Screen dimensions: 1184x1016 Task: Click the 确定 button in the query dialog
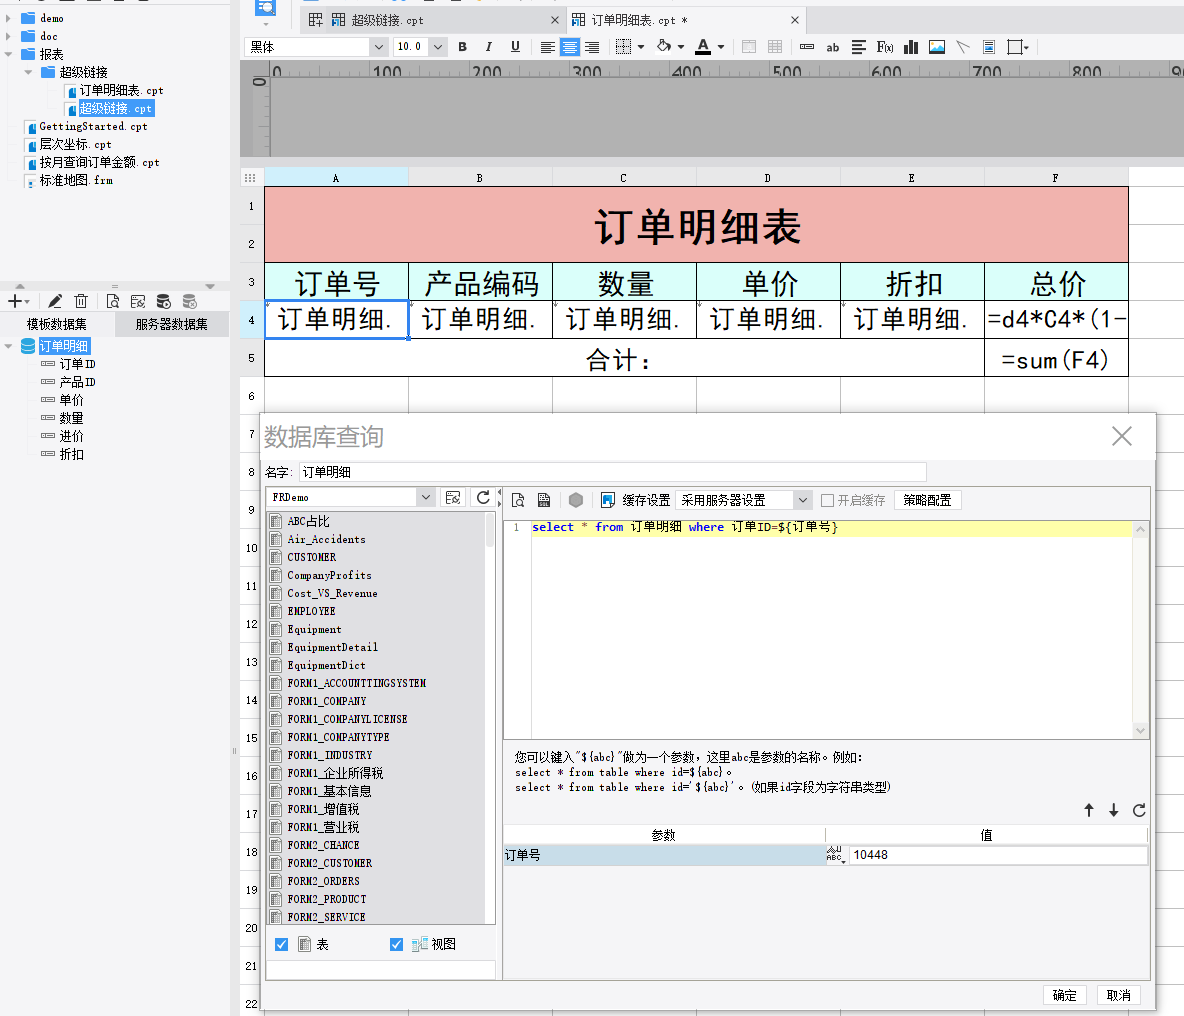pos(1065,995)
